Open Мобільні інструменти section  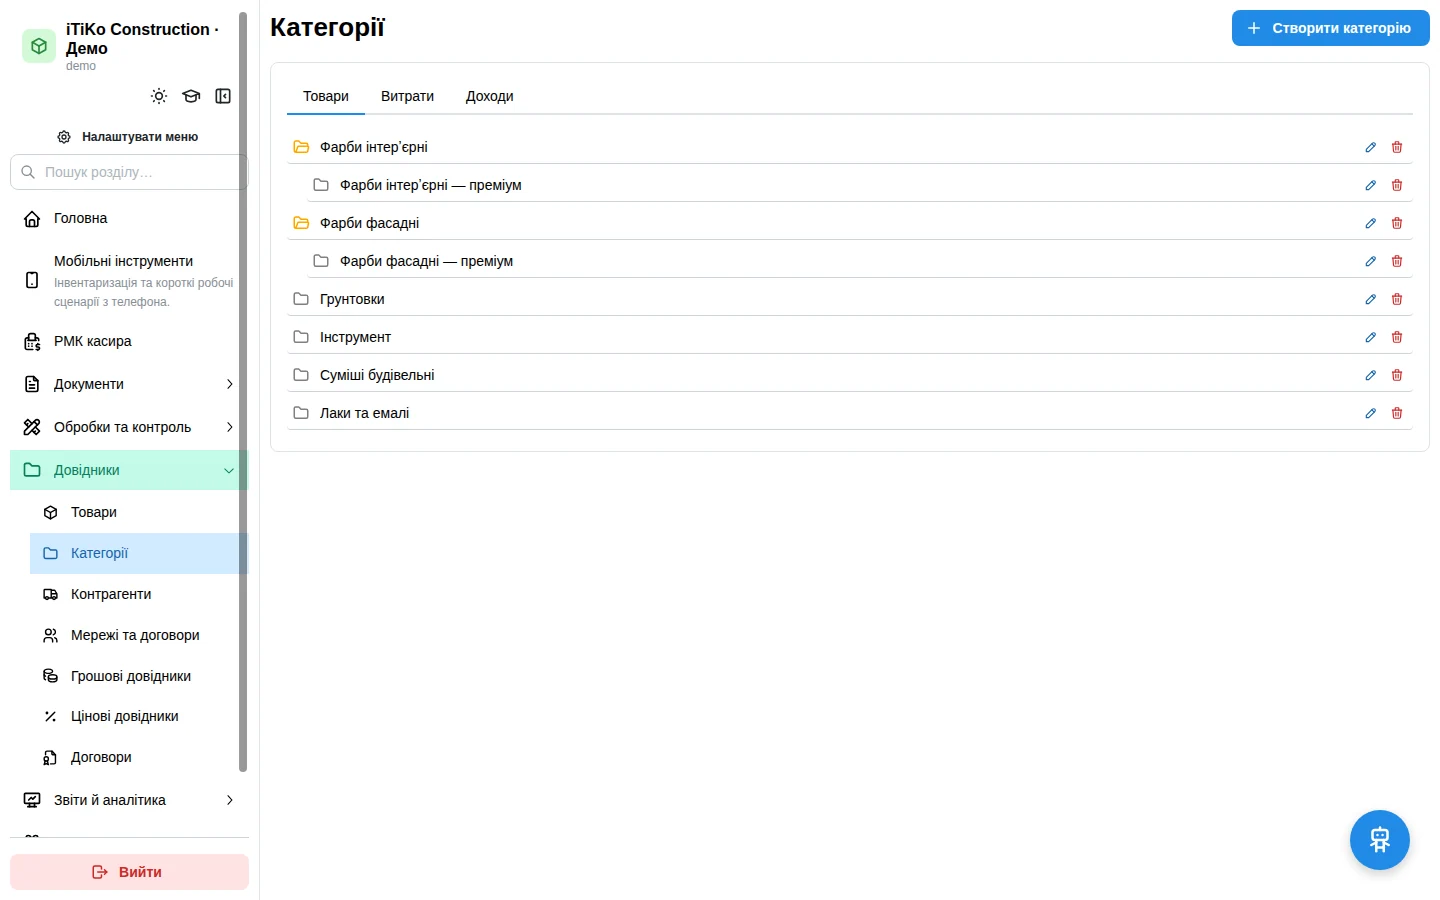(x=129, y=280)
